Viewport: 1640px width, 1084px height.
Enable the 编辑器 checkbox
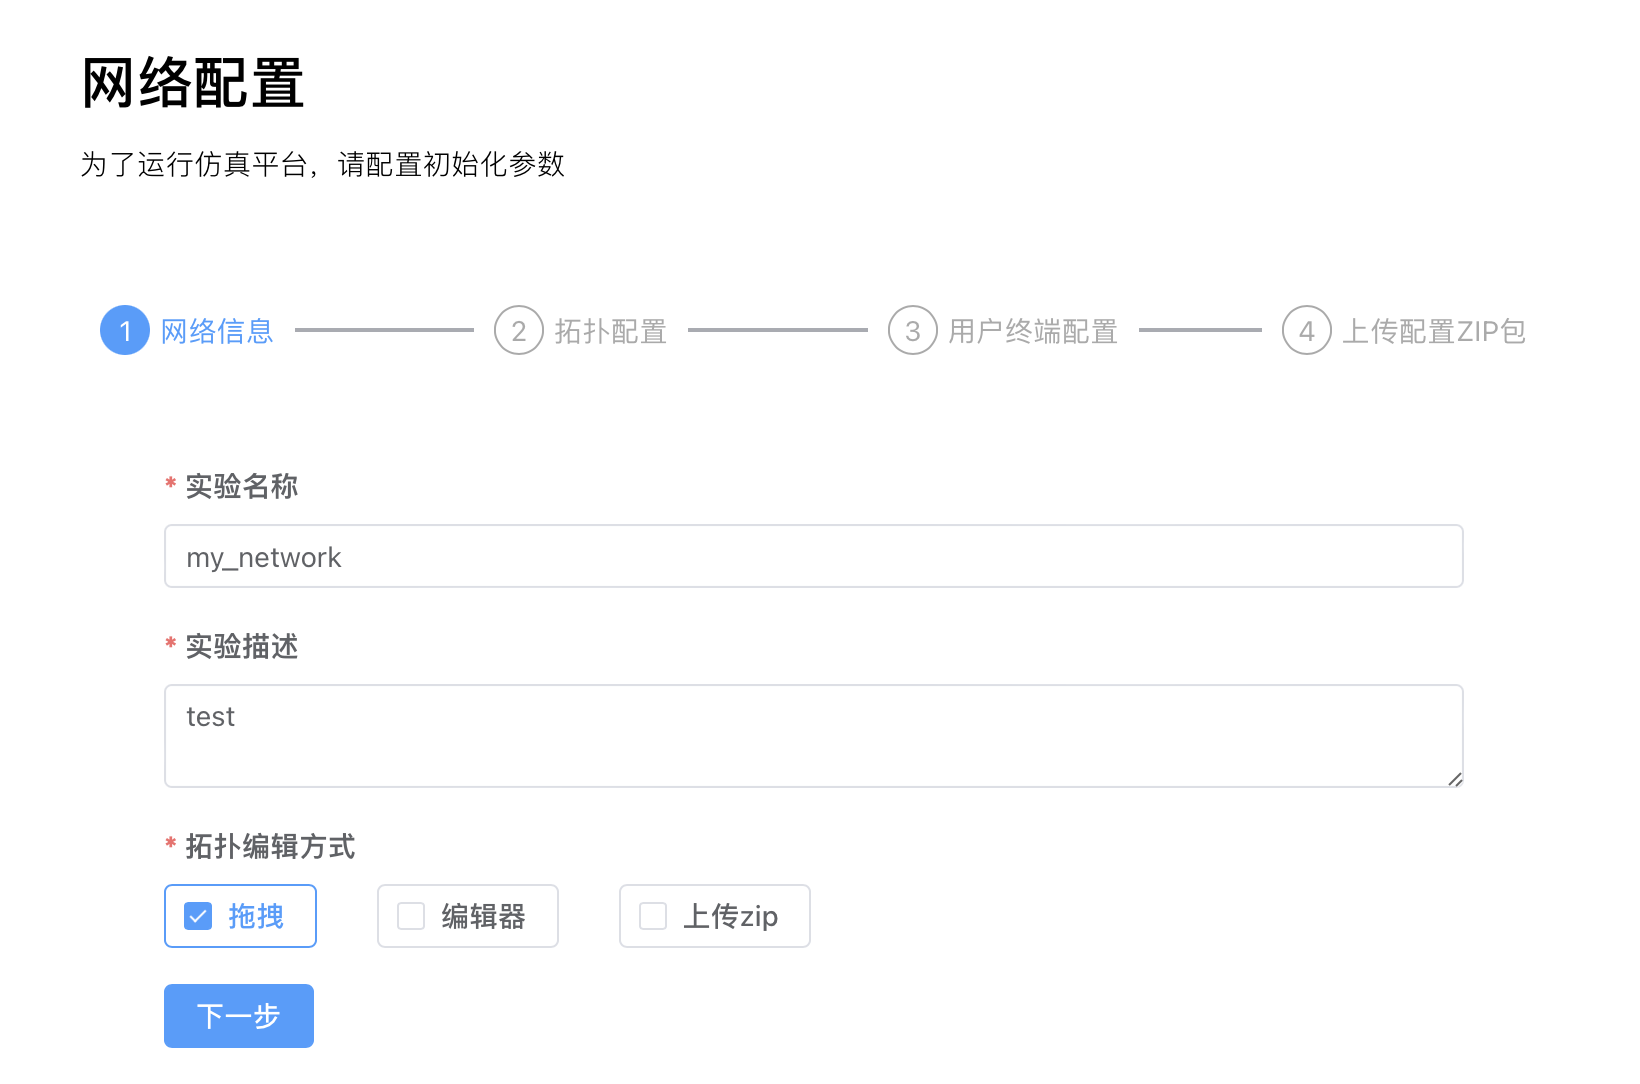point(411,916)
